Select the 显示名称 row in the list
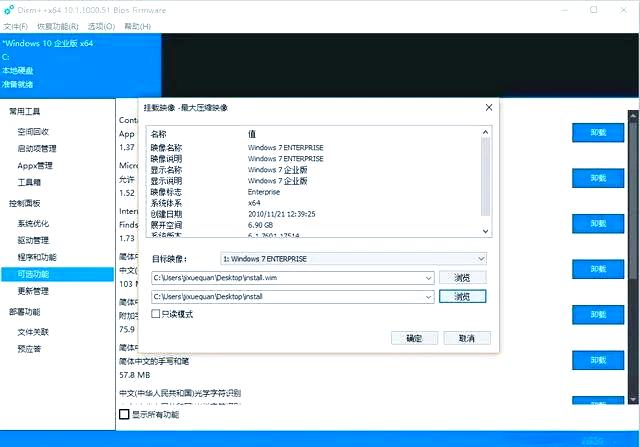This screenshot has width=640, height=447. [314, 170]
